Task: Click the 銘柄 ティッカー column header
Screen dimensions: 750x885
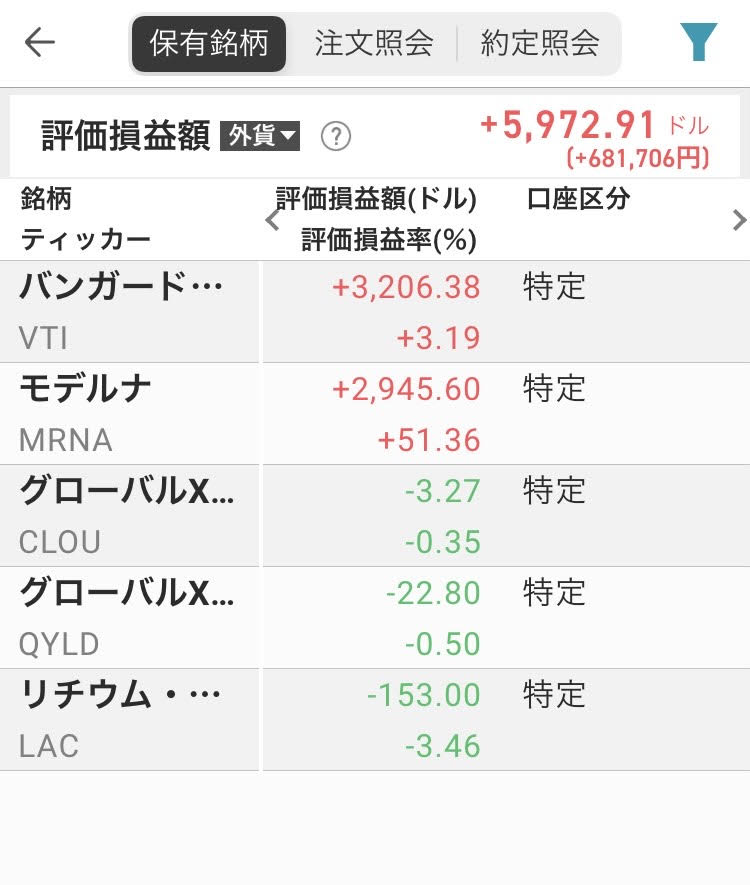Action: point(85,220)
